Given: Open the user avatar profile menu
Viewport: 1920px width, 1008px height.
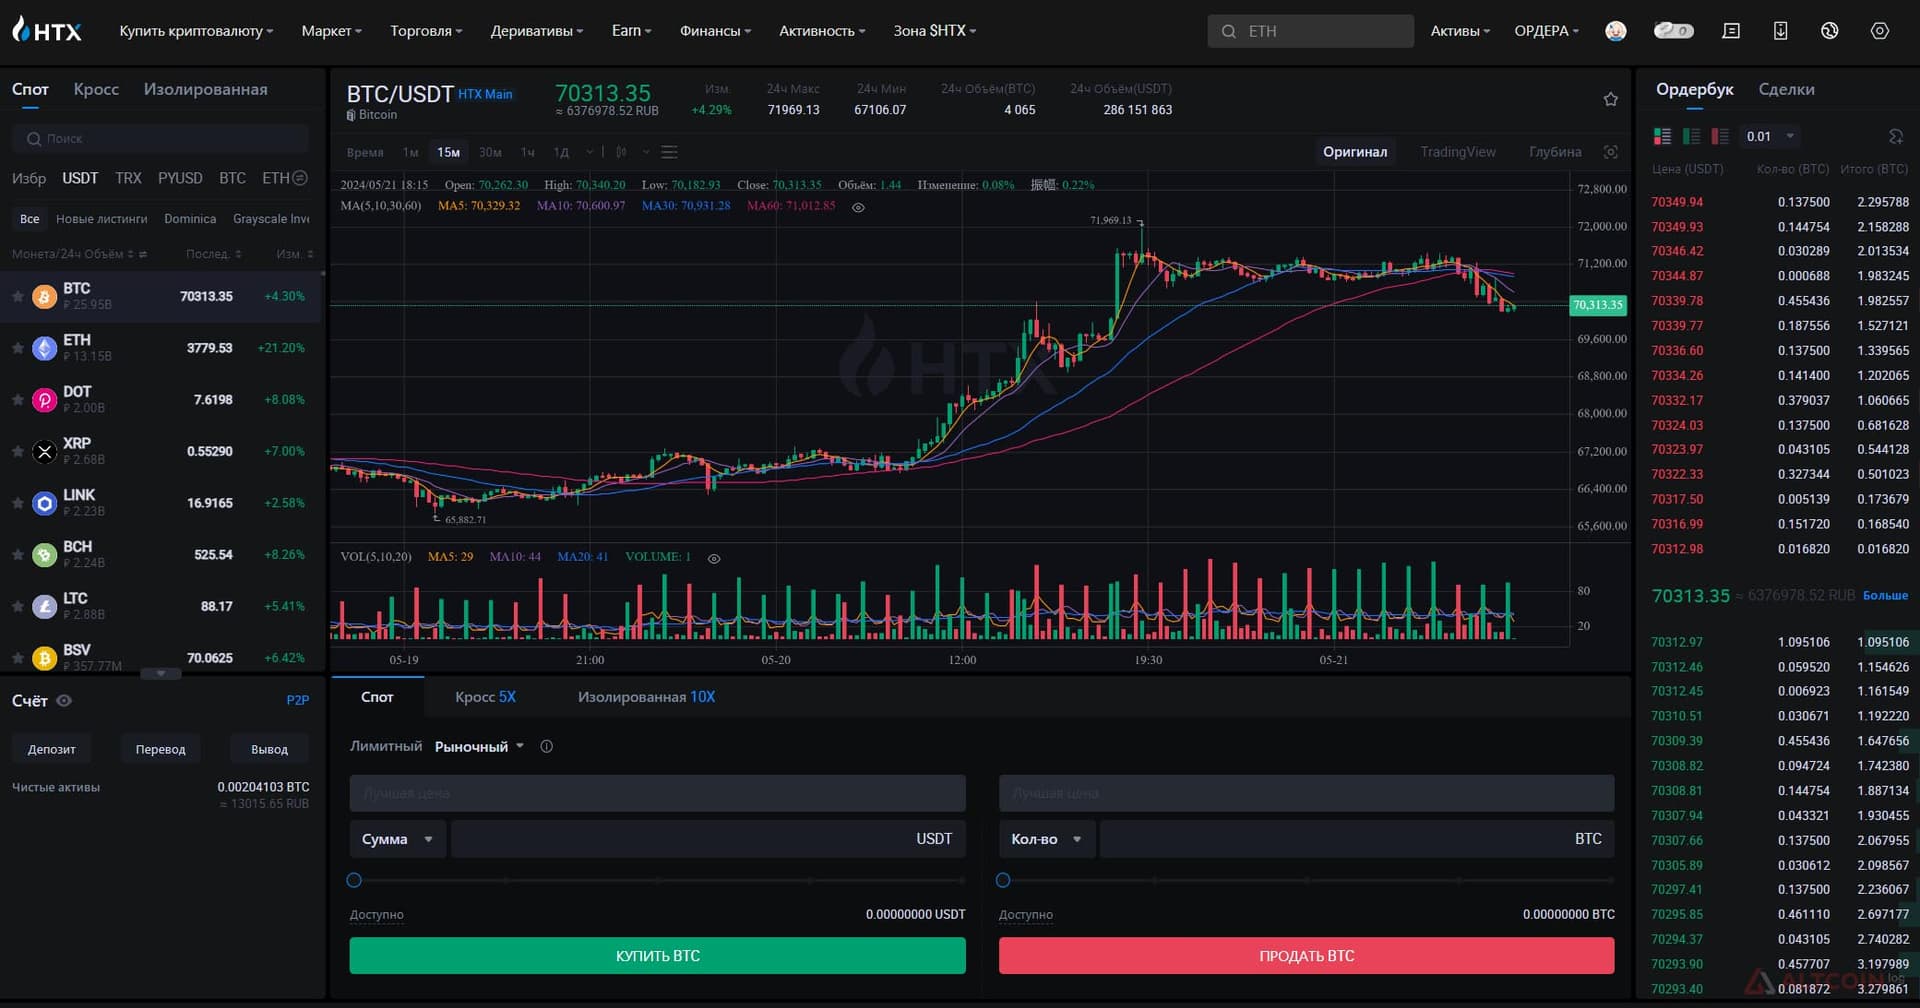Looking at the screenshot, I should pyautogui.click(x=1615, y=31).
